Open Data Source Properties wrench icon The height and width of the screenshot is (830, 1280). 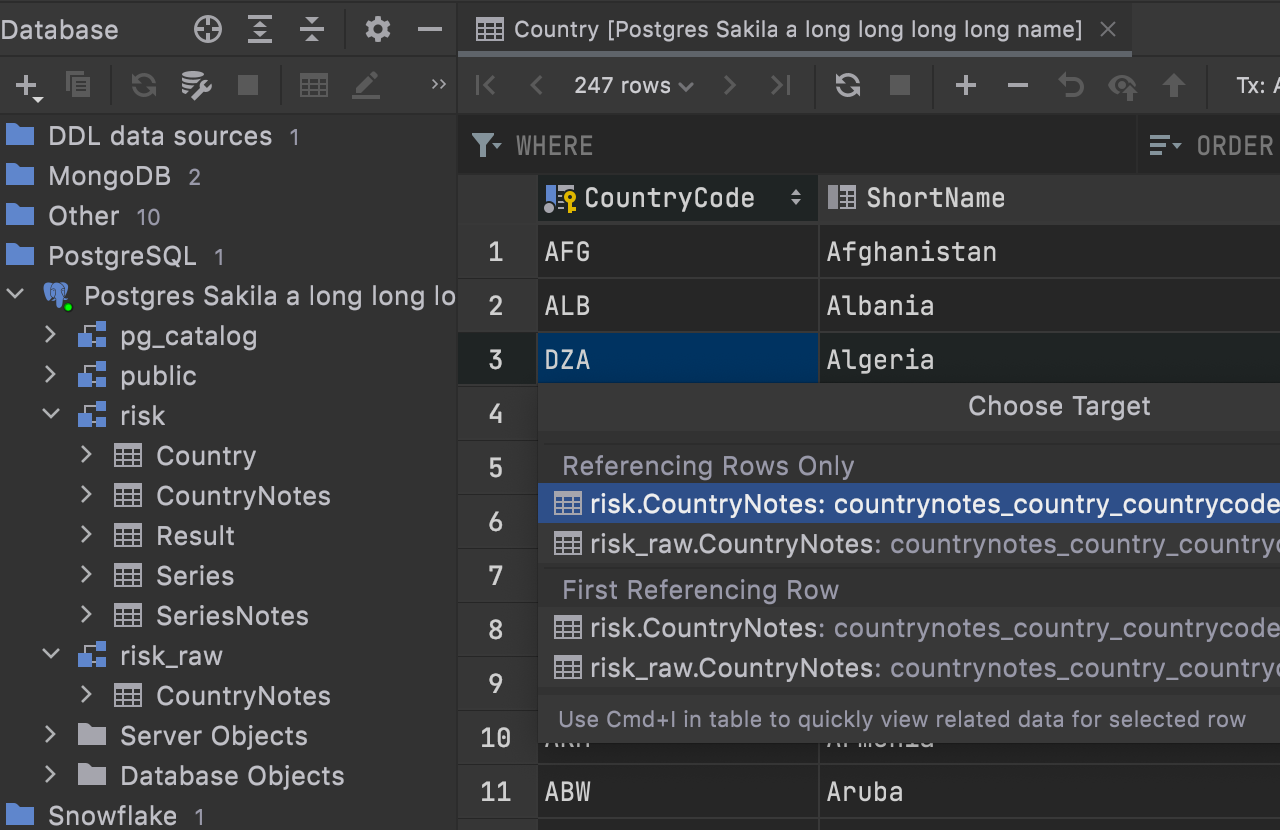pos(196,86)
